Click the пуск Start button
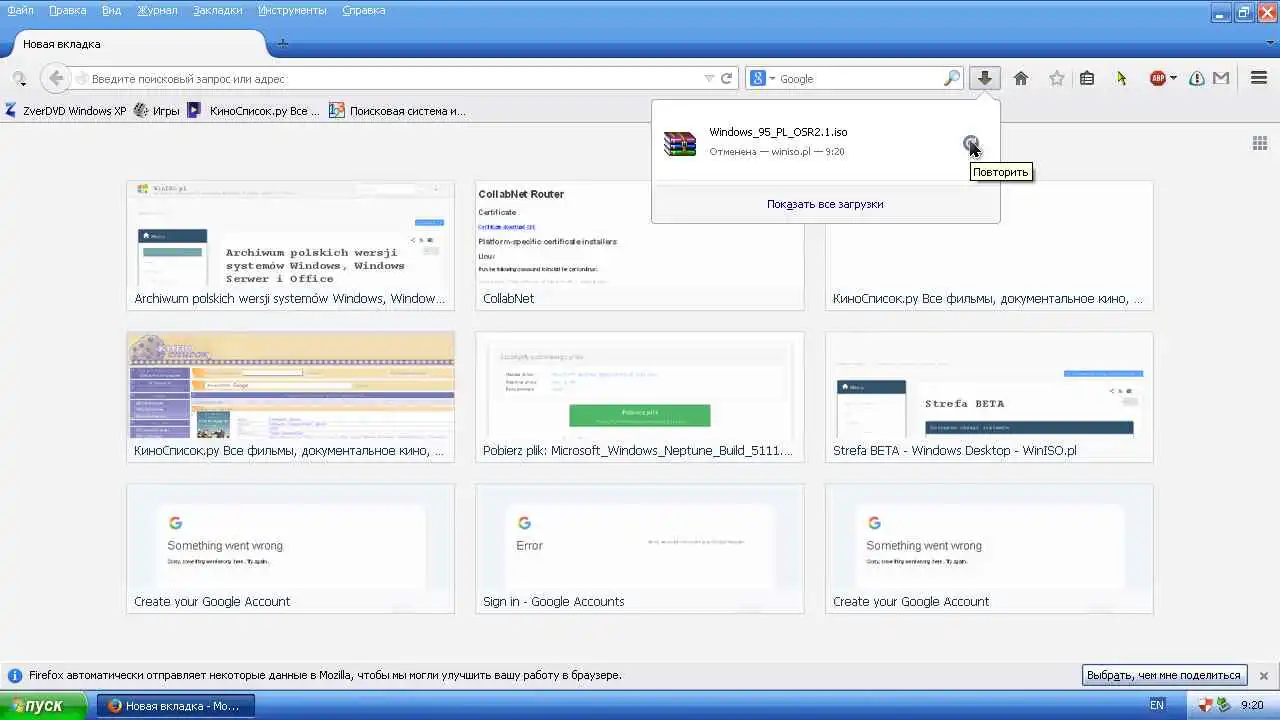The width and height of the screenshot is (1280, 720). click(44, 705)
